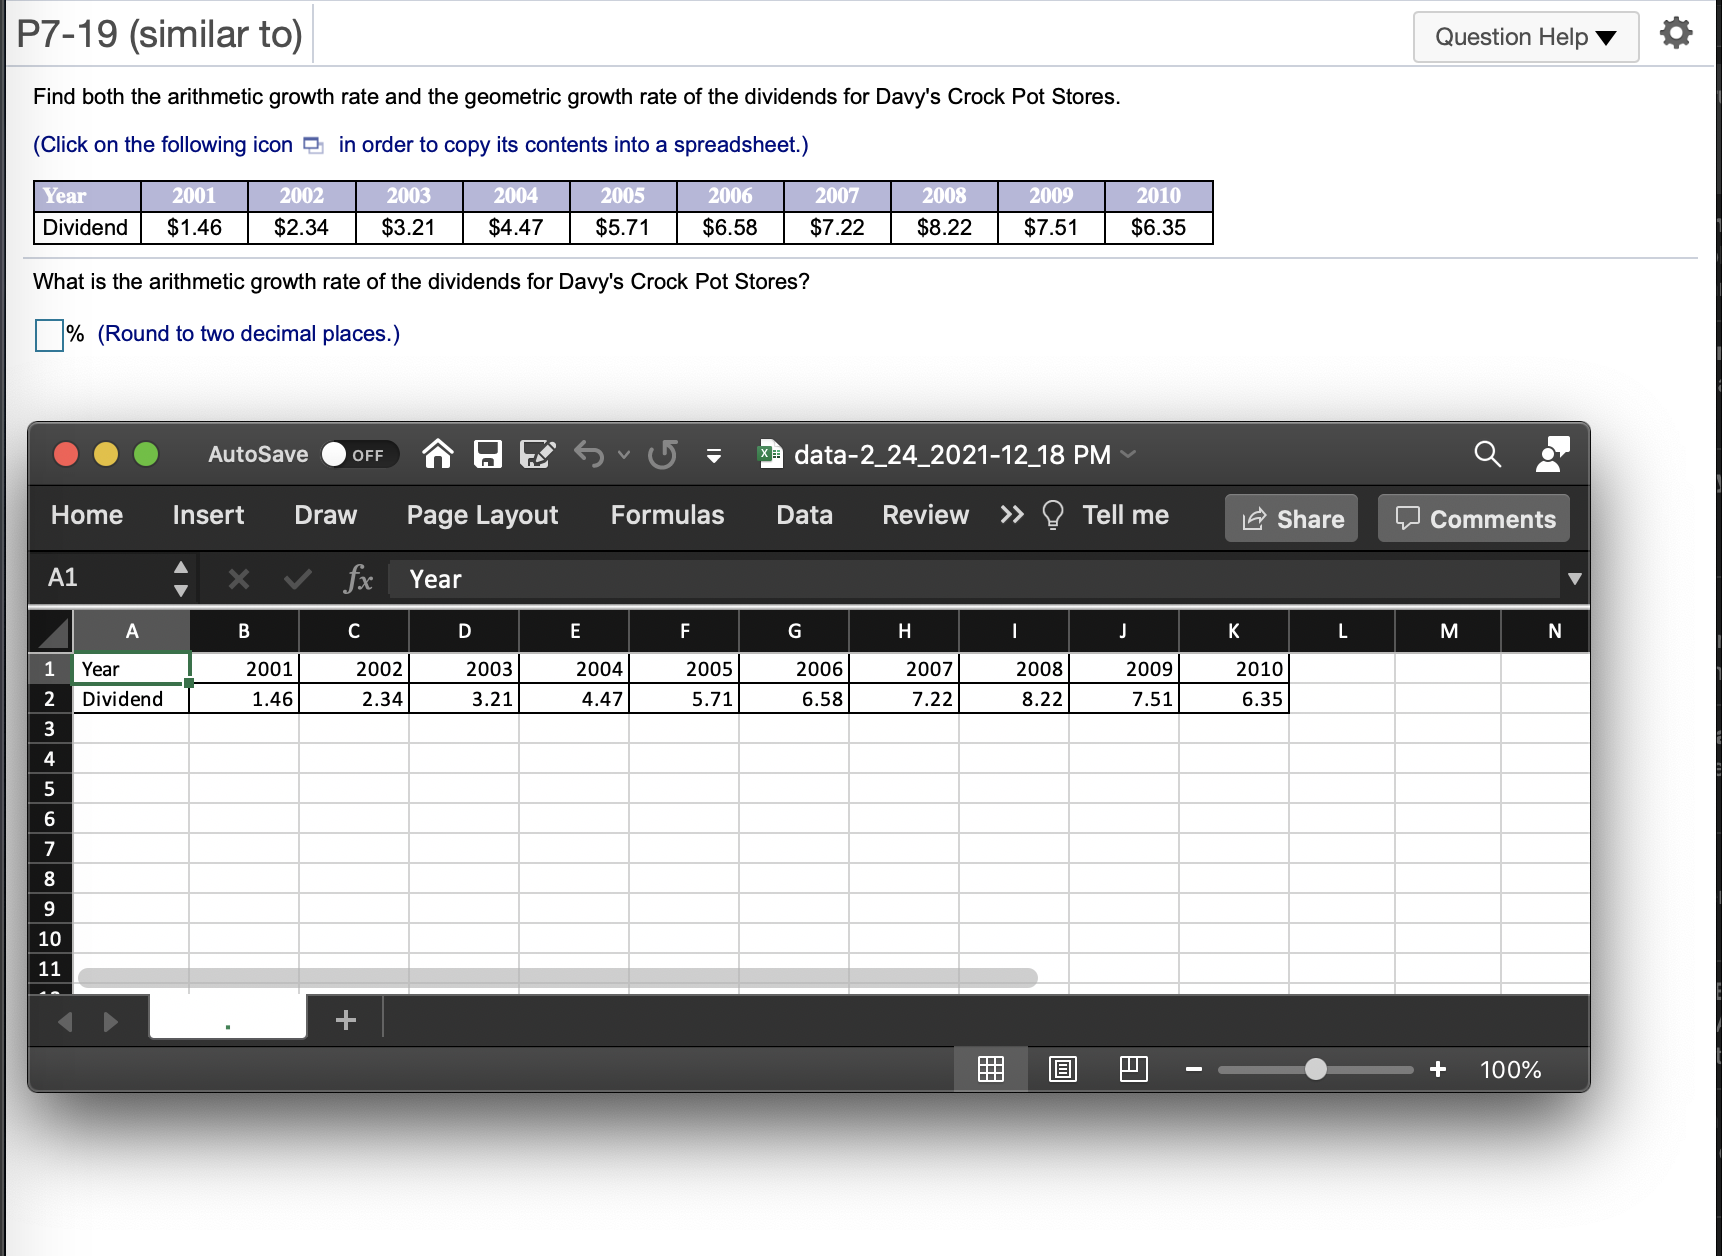Click the settings gear icon
1722x1256 pixels.
(1676, 34)
